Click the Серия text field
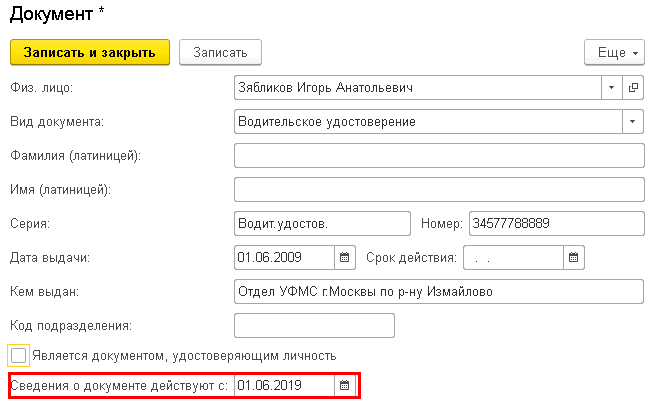652x417 pixels. tap(322, 224)
